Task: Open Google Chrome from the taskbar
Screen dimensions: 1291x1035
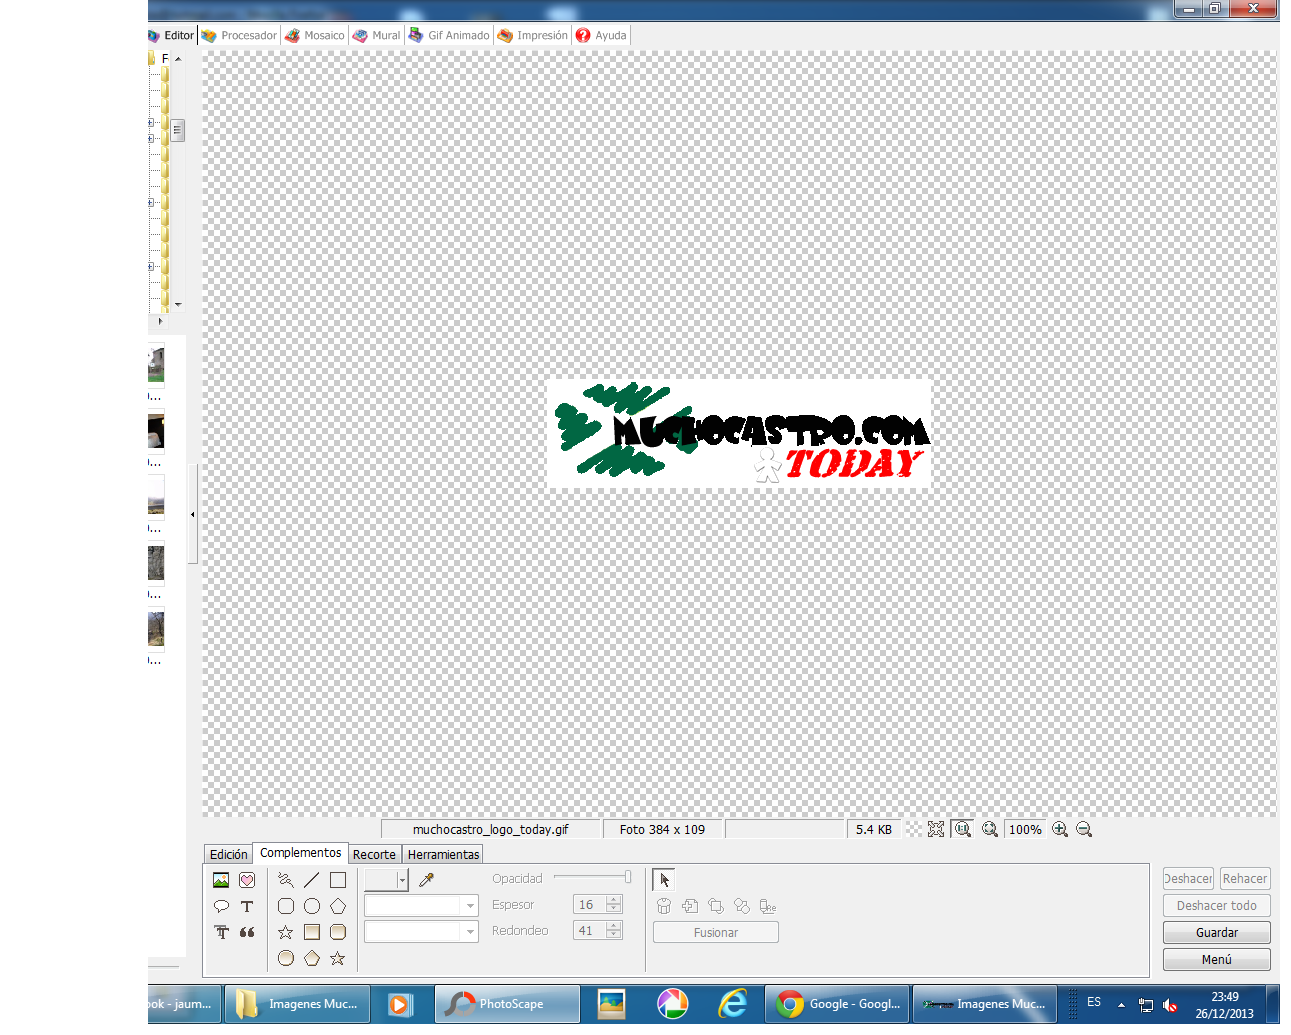Action: (x=837, y=1004)
